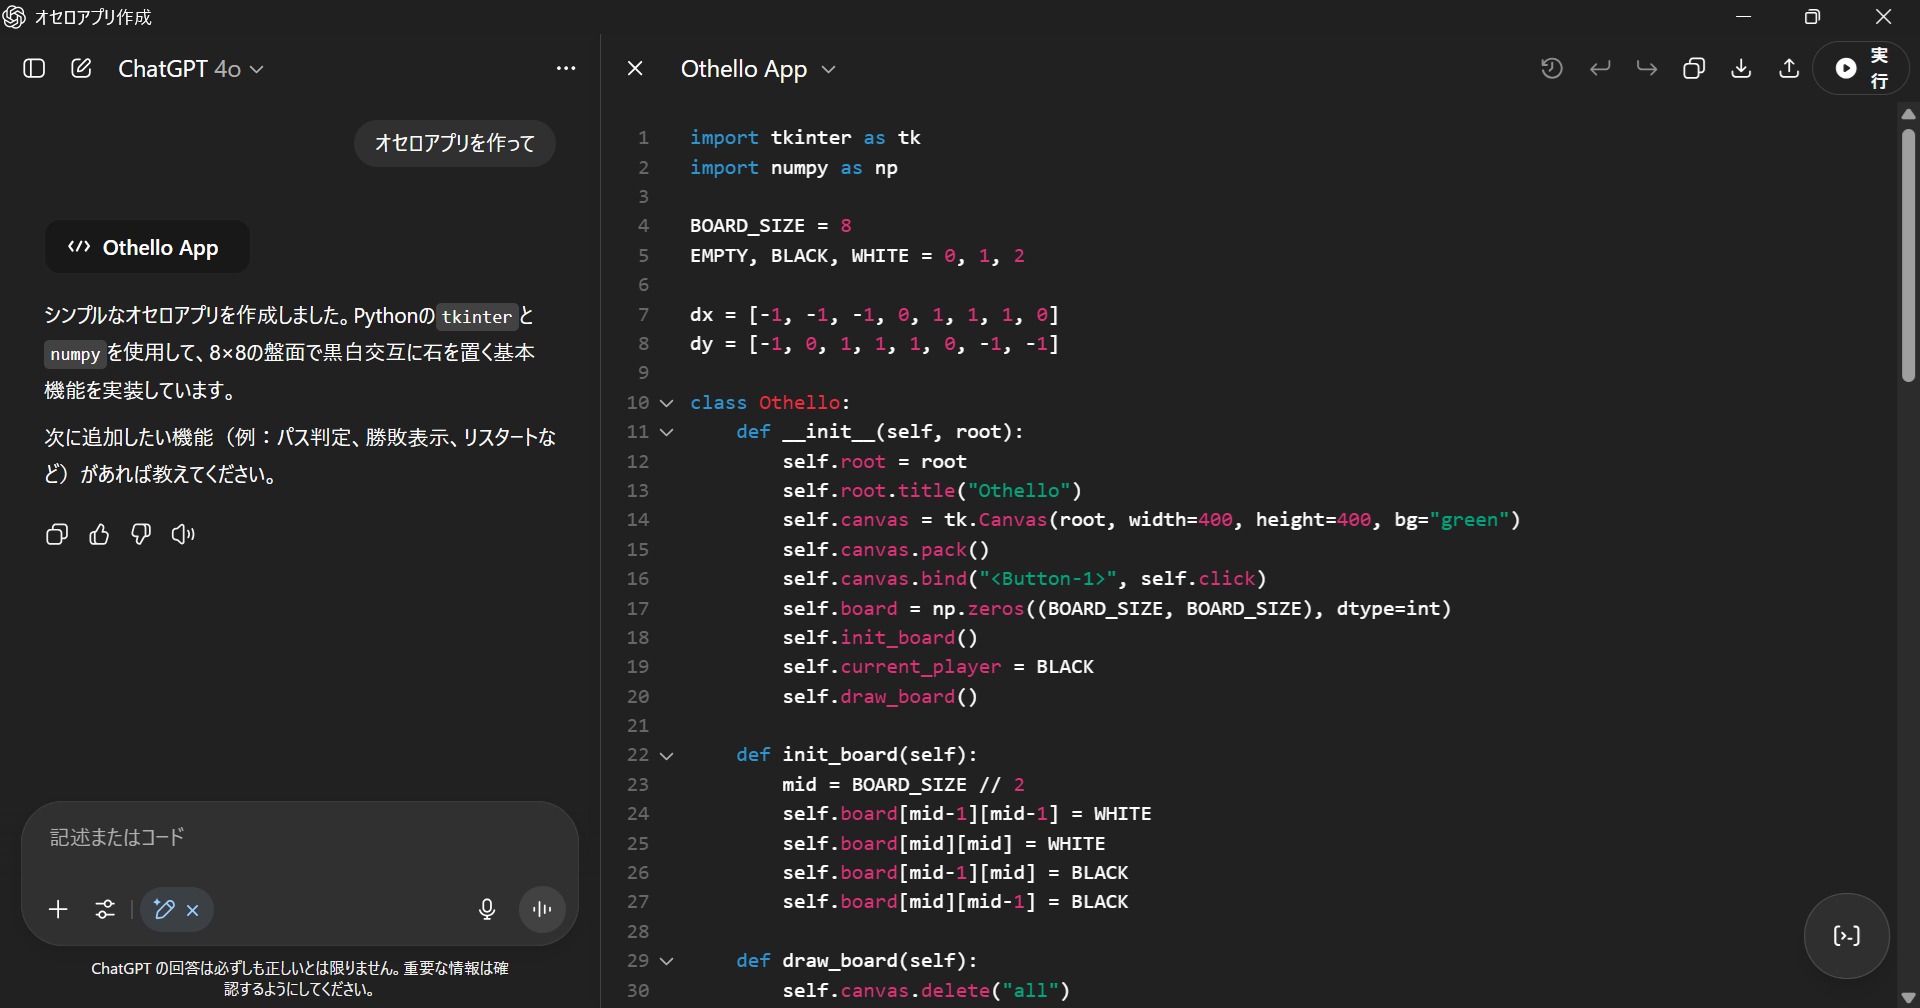Click the self.canvas.bind Button-1 line
Viewport: 1920px width, 1008px height.
tap(1024, 579)
